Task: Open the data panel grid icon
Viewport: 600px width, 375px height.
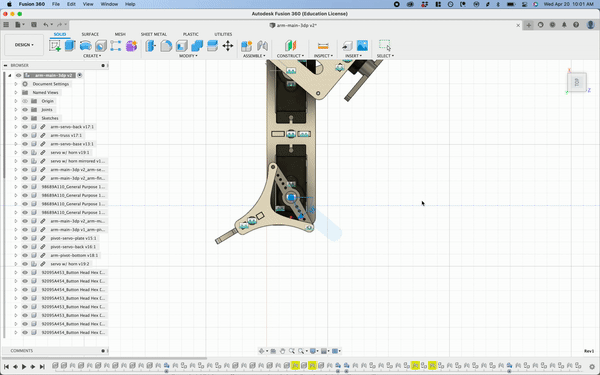Action: 6,25
